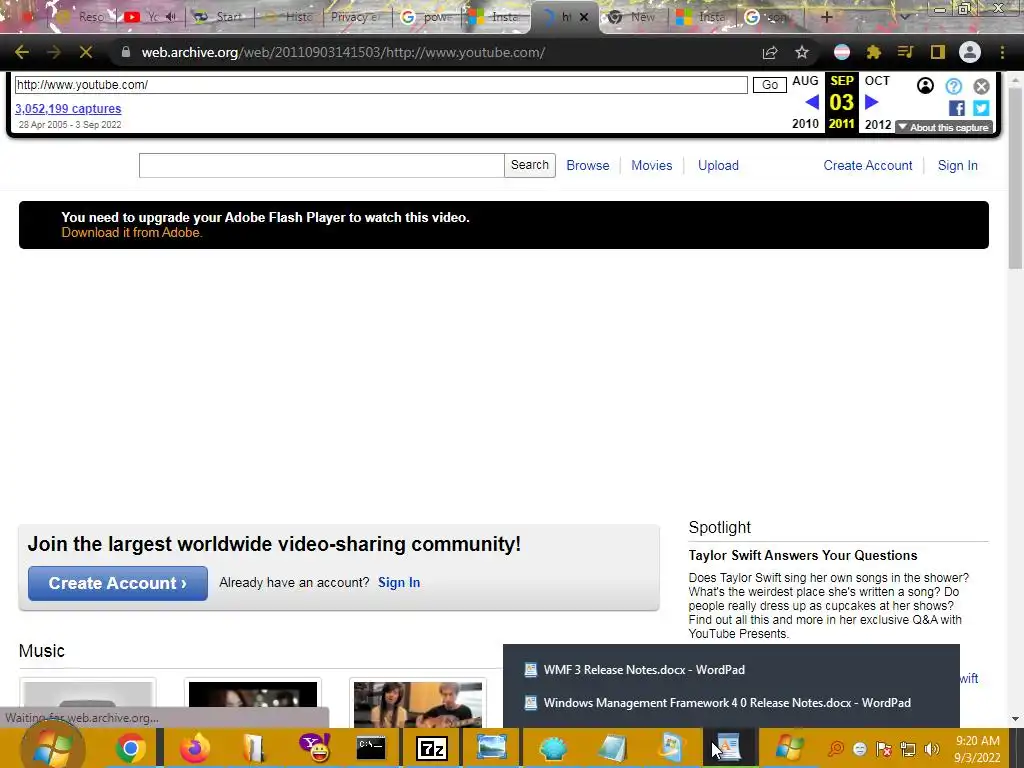1024x768 pixels.
Task: Click the page vertical scrollbar thumb
Action: point(1015,176)
